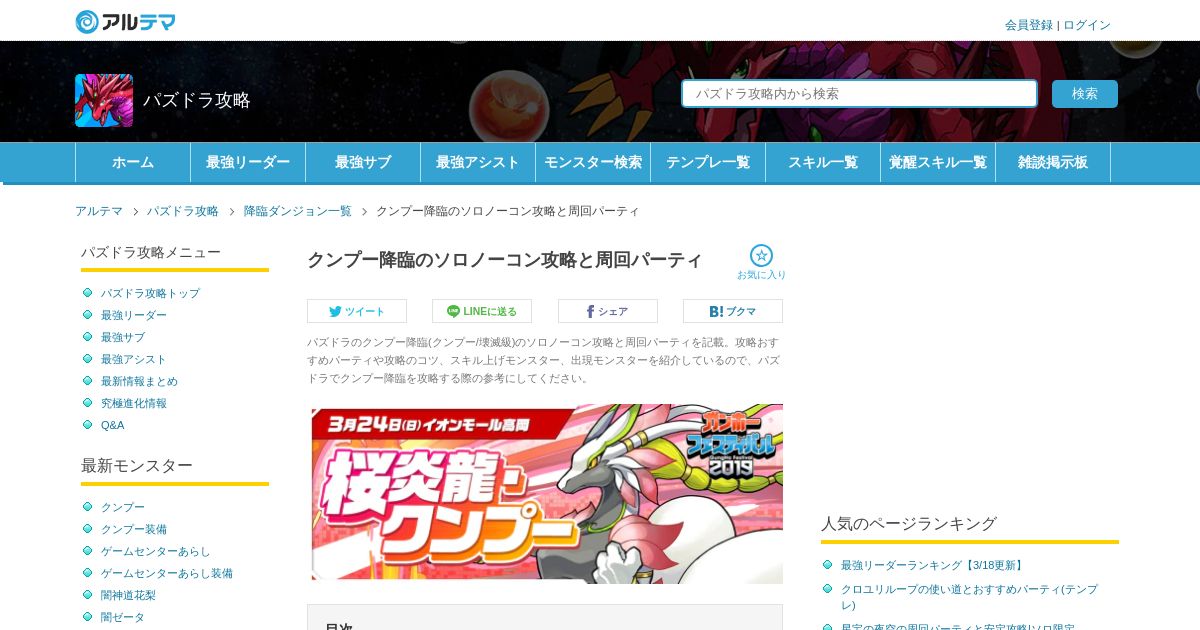Viewport: 1200px width, 630px height.
Task: Click アルテマ breadcrumb link
Action: (x=99, y=211)
